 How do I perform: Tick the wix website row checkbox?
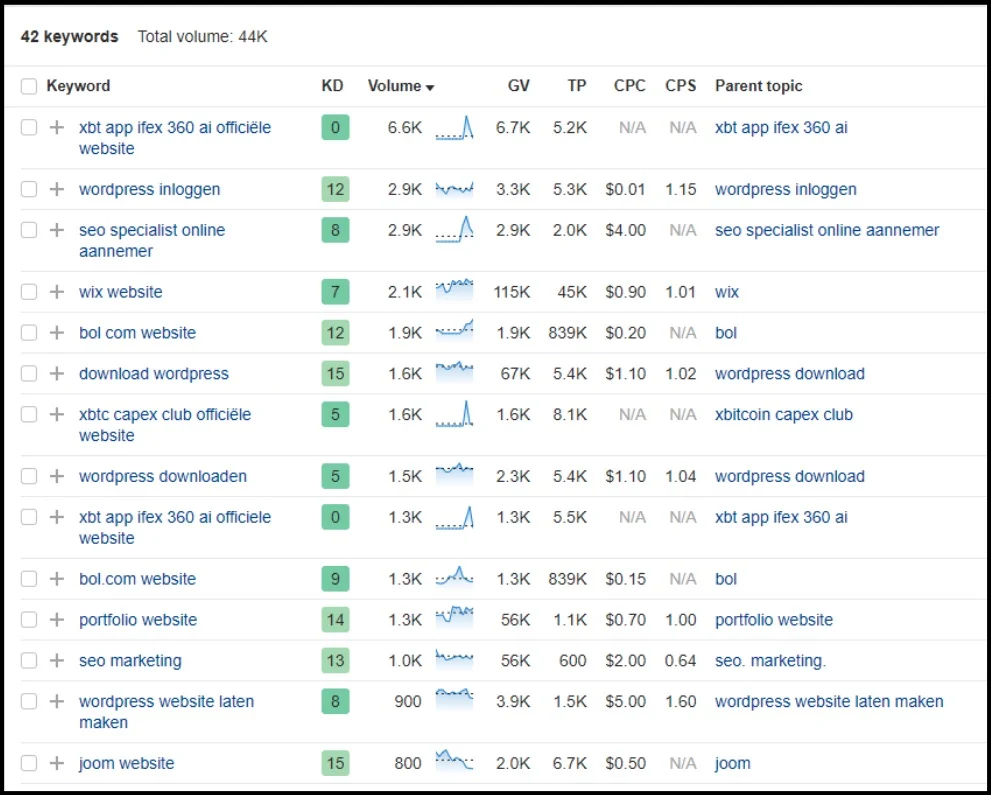tap(29, 292)
